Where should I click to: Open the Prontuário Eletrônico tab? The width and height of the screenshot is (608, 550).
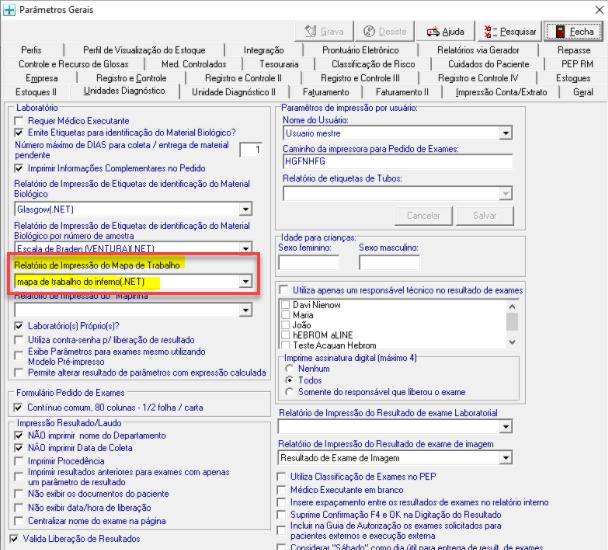360,50
